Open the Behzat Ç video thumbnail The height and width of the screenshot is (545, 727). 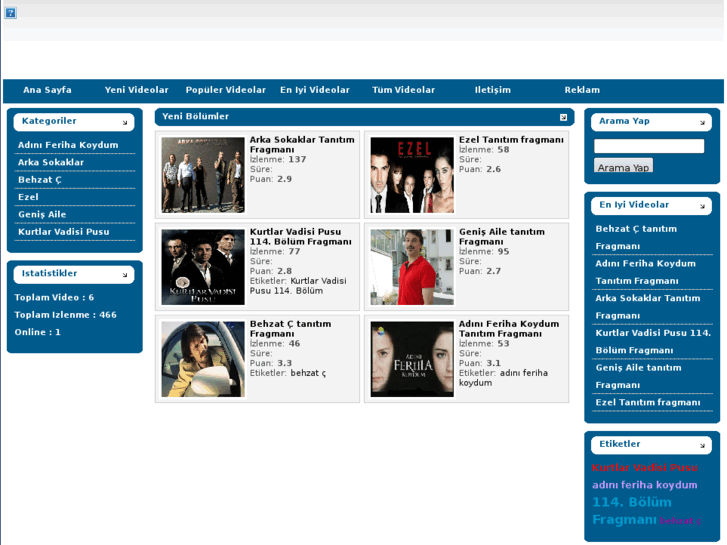203,359
